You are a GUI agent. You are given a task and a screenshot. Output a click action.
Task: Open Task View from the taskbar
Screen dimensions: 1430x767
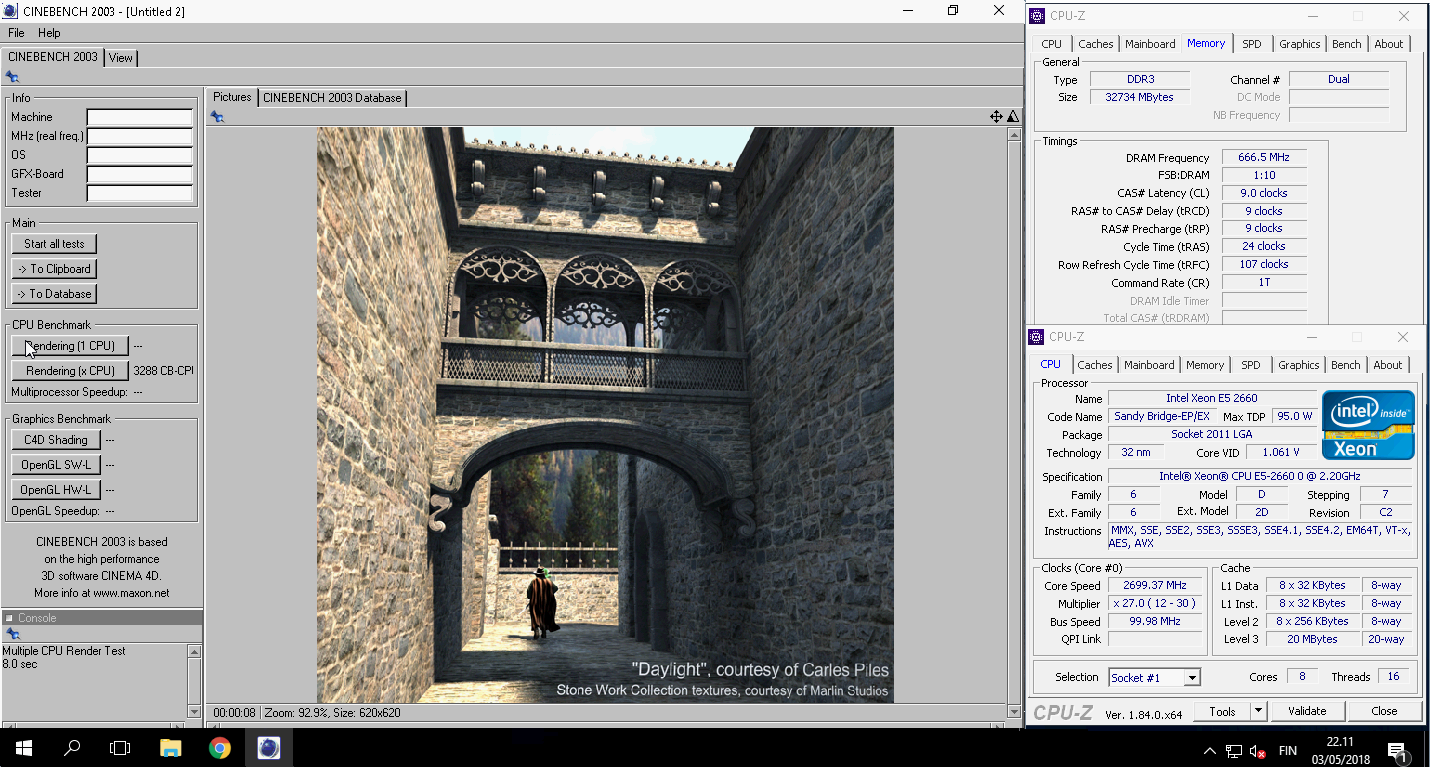click(x=120, y=748)
